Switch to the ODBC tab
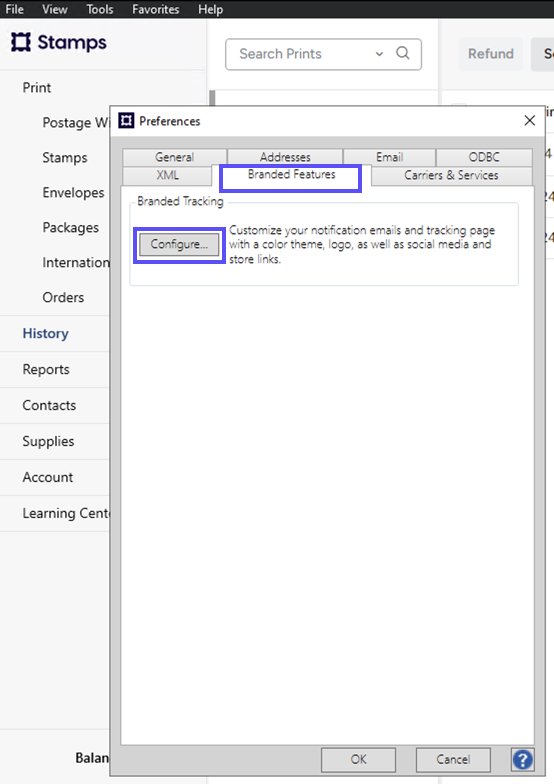The height and width of the screenshot is (784, 554). (484, 157)
